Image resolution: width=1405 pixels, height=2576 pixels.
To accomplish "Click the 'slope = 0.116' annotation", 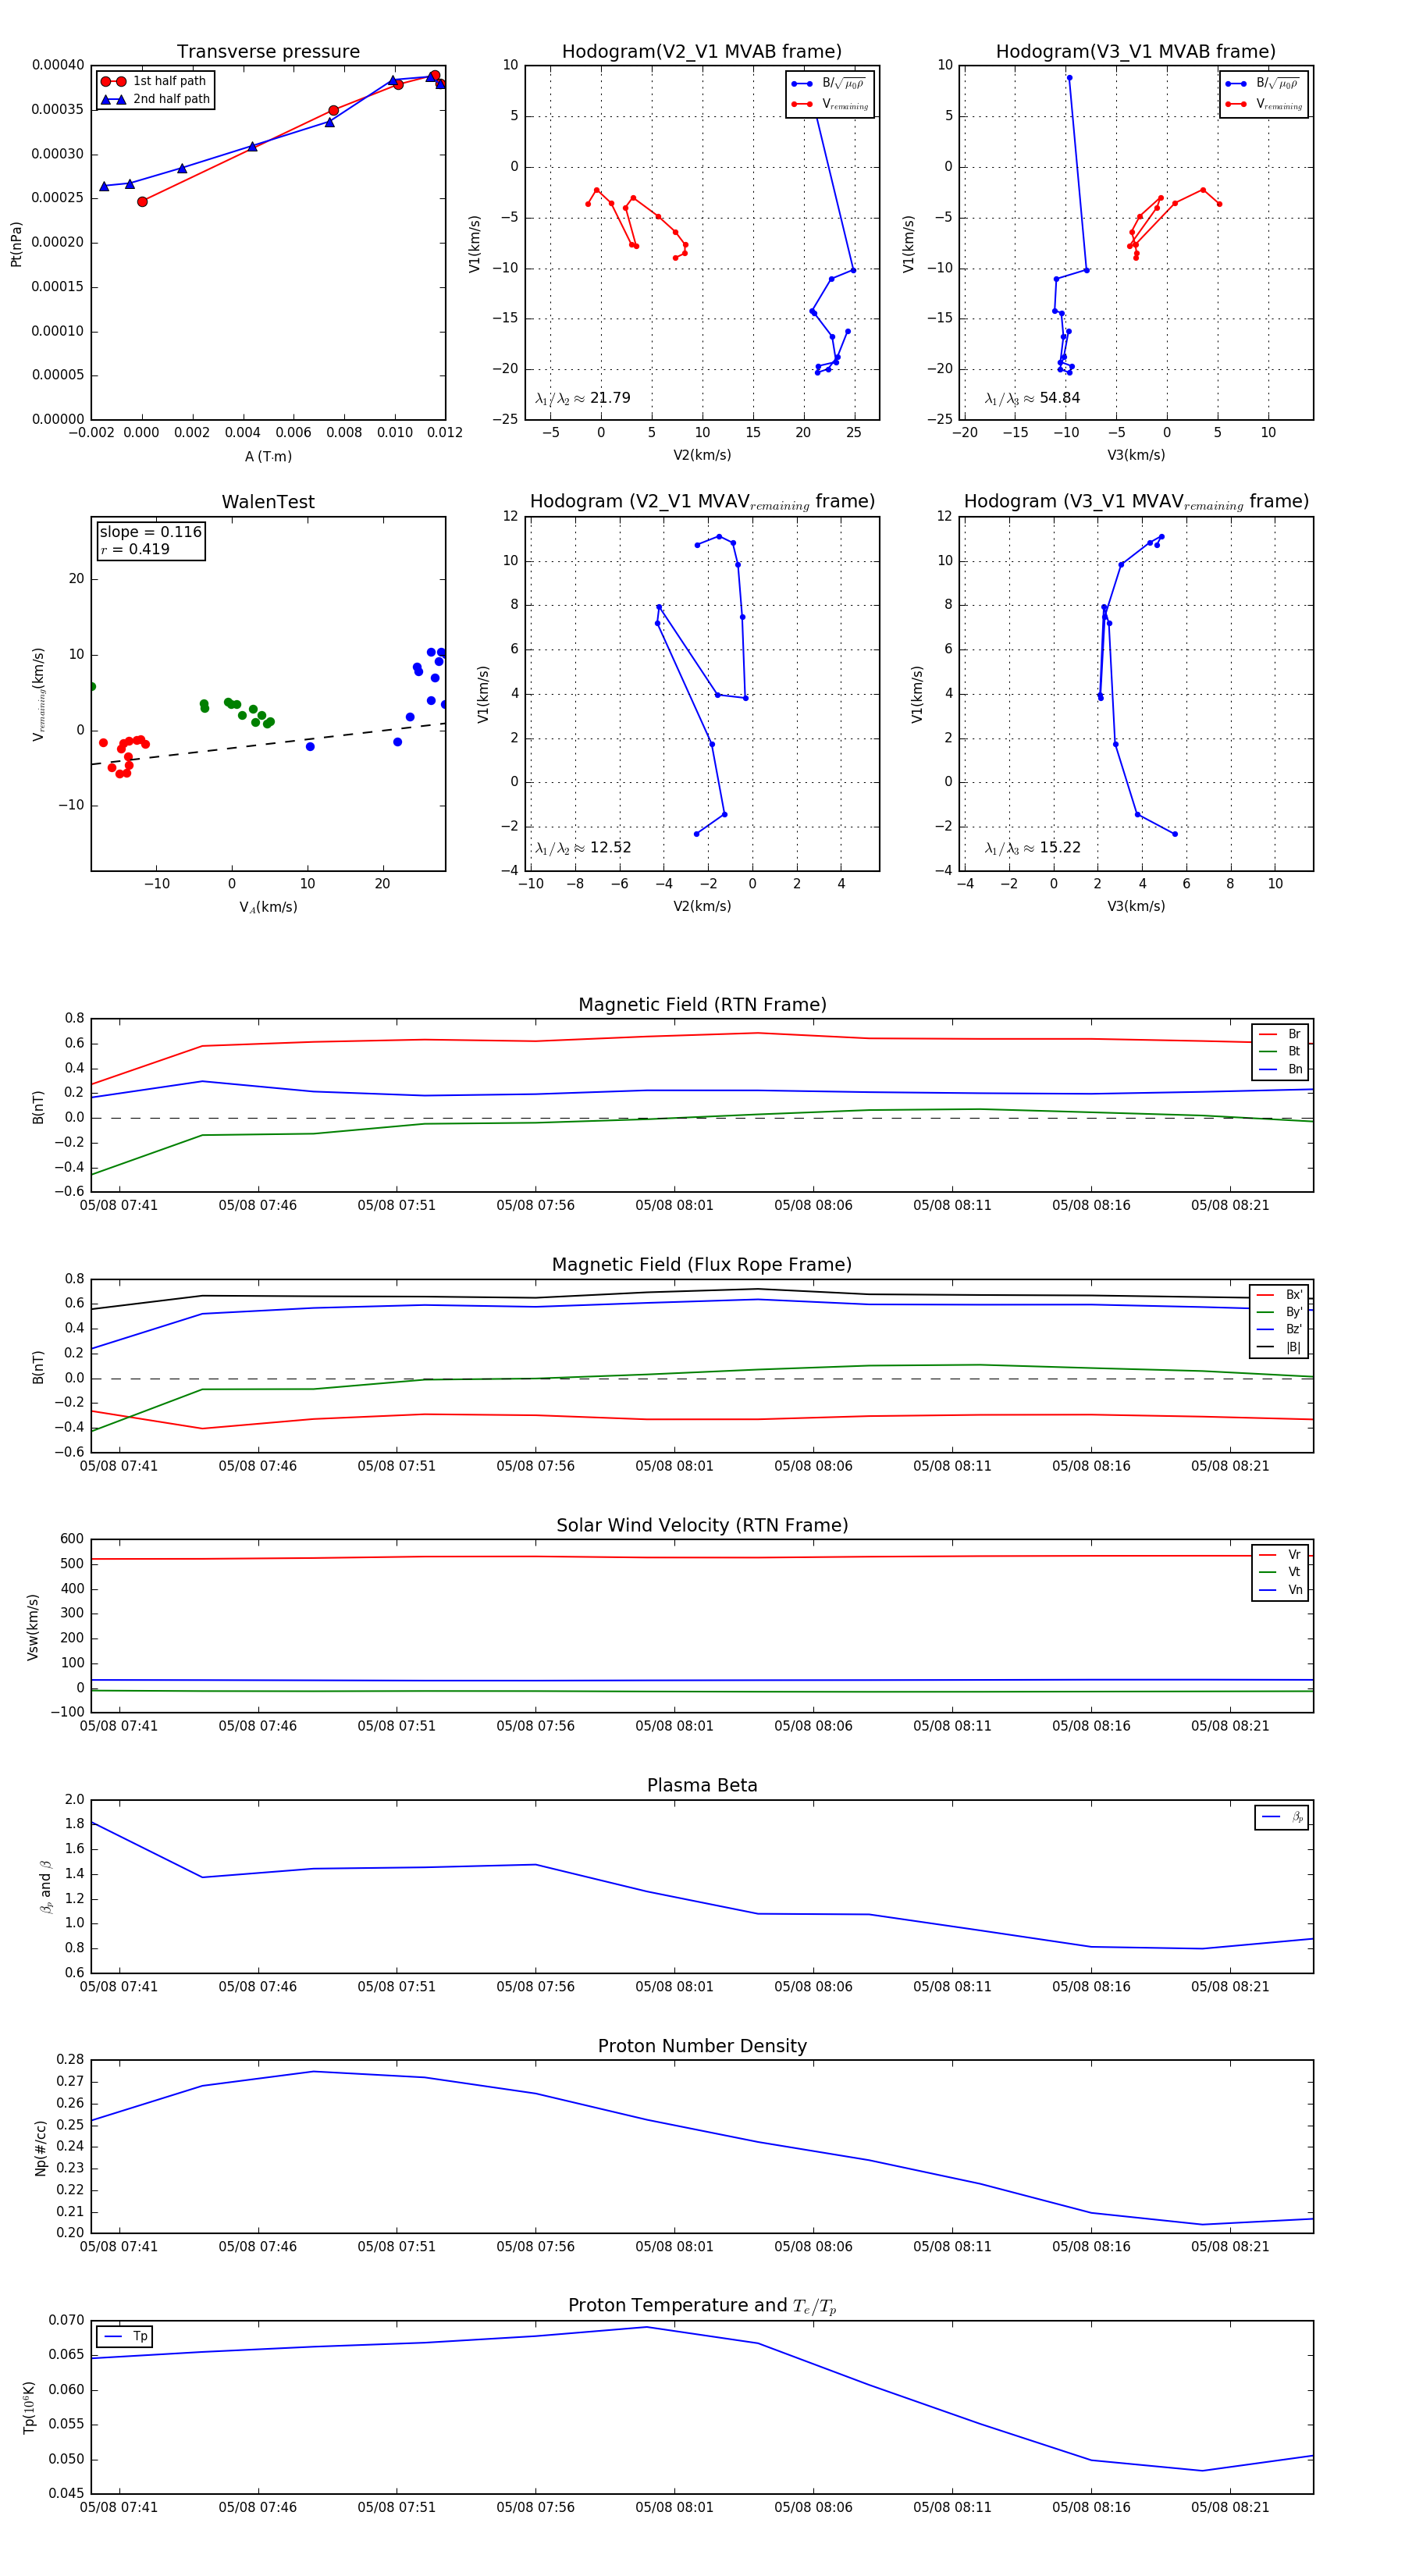I will pyautogui.click(x=151, y=532).
